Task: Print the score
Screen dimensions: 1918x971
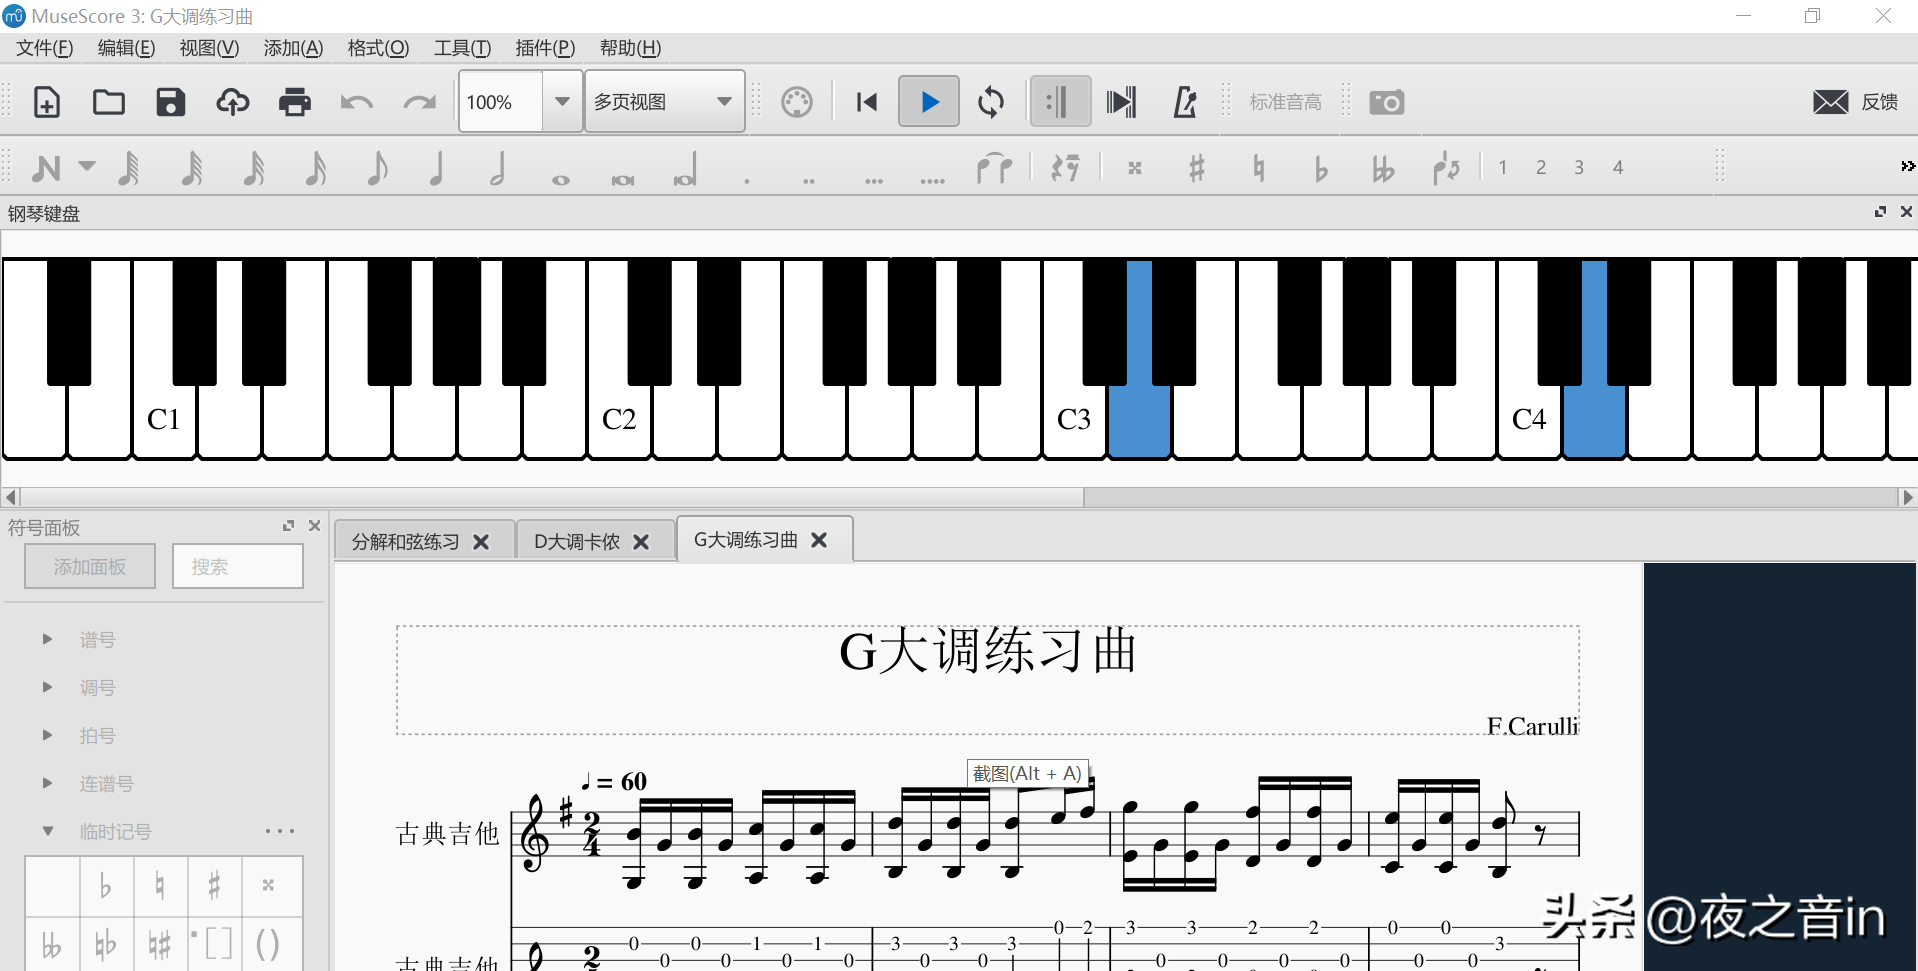Action: coord(295,102)
